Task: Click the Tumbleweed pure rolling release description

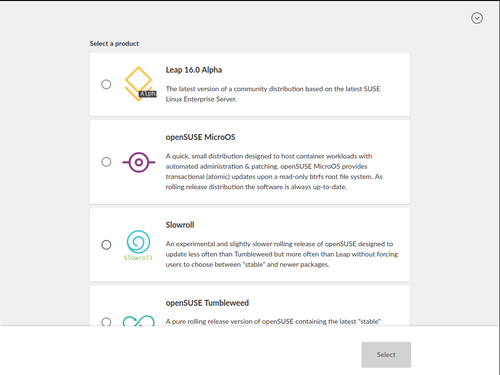Action: click(x=273, y=321)
